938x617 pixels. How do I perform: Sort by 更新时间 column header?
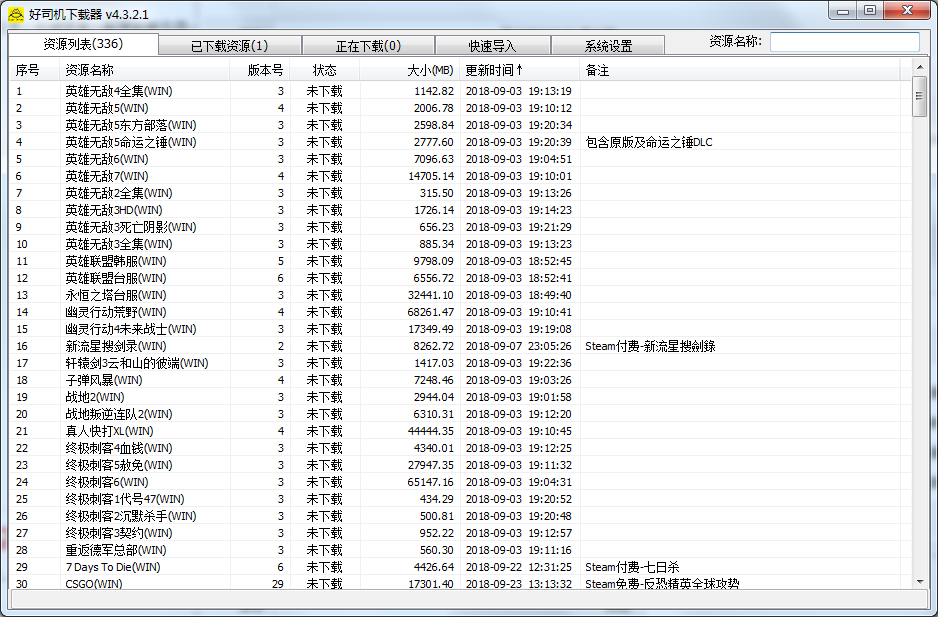coord(520,70)
